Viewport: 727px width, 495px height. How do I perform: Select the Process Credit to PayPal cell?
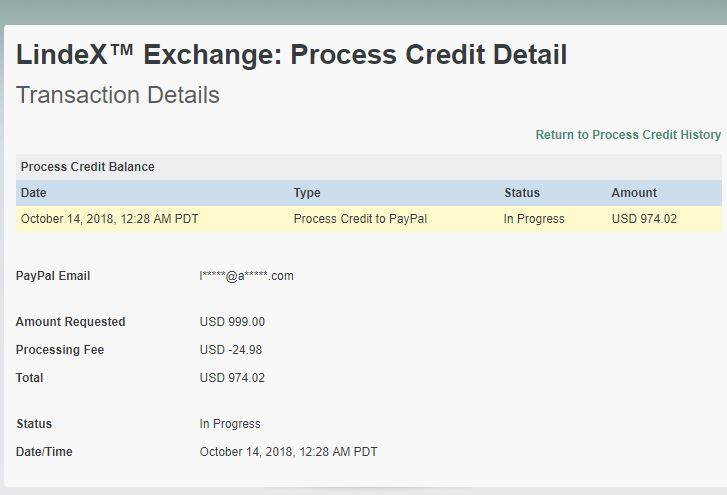pyautogui.click(x=360, y=219)
